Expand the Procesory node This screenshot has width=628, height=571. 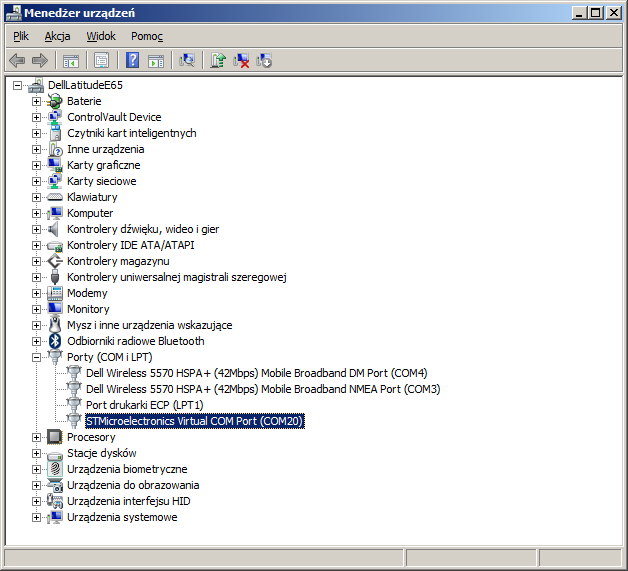[x=36, y=438]
